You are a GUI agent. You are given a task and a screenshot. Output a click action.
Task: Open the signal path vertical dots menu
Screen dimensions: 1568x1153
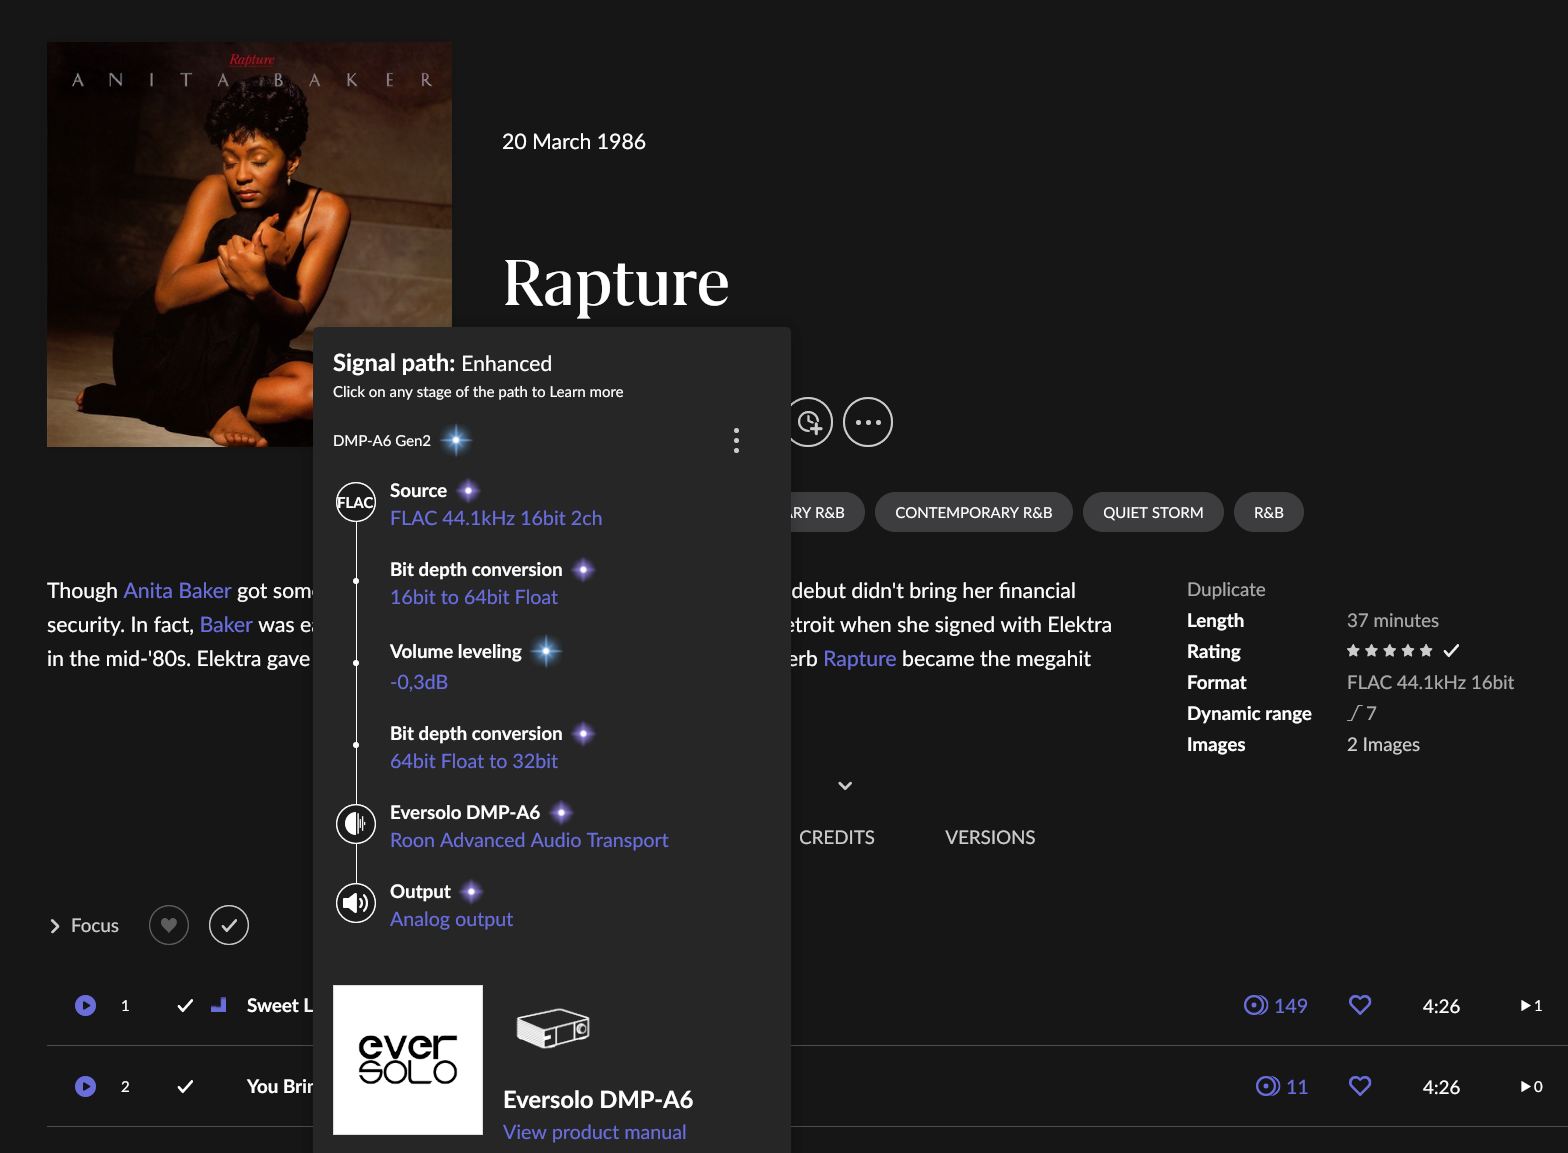(736, 441)
